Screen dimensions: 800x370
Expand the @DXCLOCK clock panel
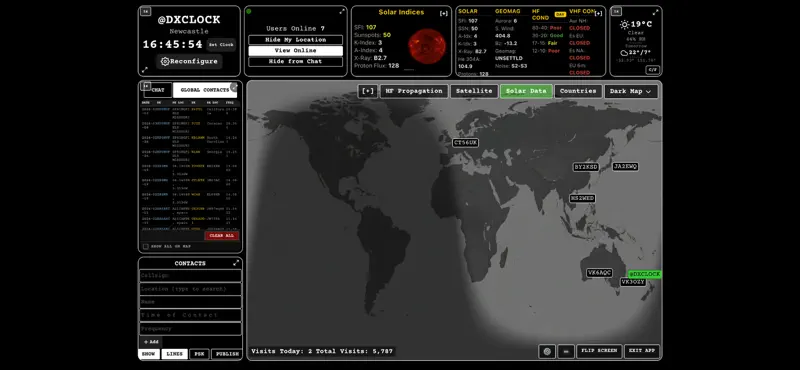[145, 69]
